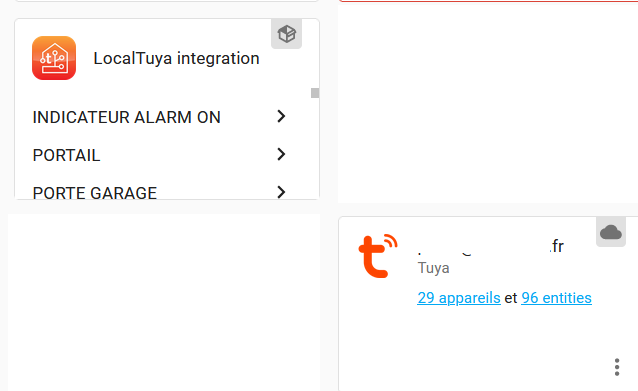Click the LocalTuya list scrollbar thumb
638x391 pixels.
pyautogui.click(x=315, y=93)
